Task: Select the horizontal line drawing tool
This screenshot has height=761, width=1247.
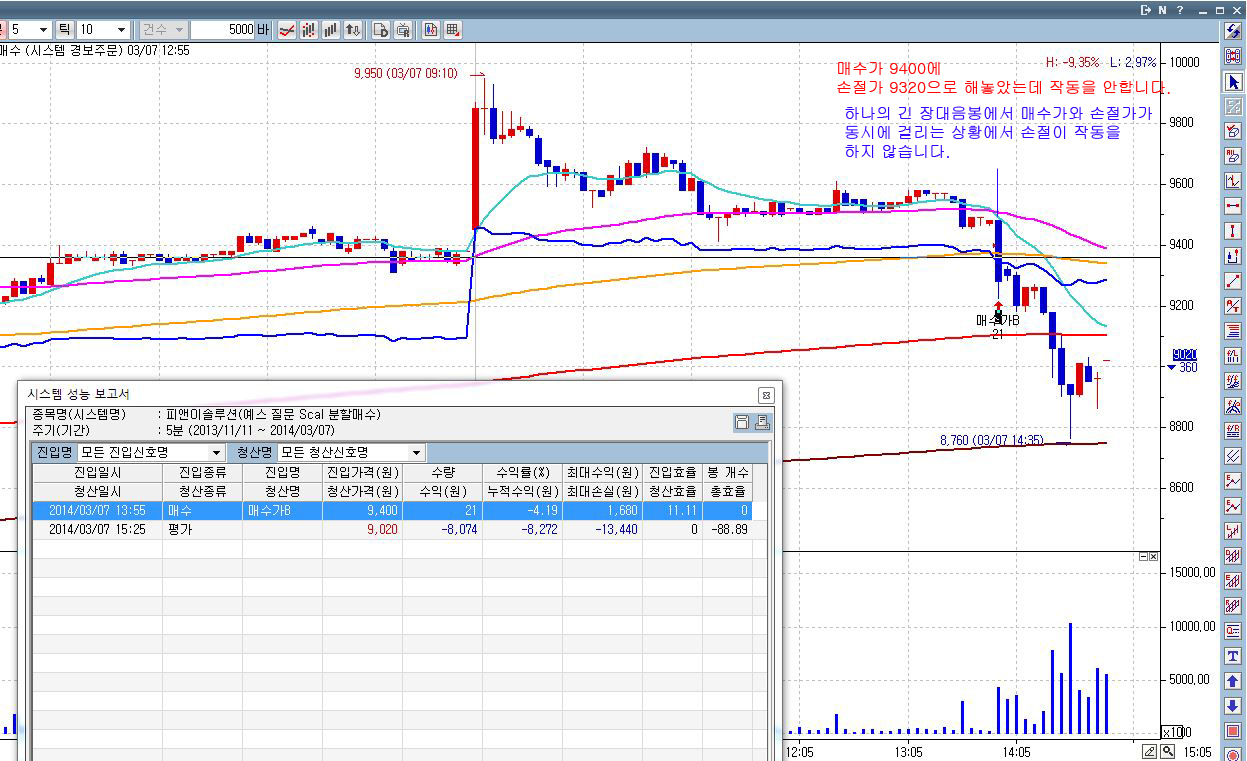Action: pos(1233,206)
